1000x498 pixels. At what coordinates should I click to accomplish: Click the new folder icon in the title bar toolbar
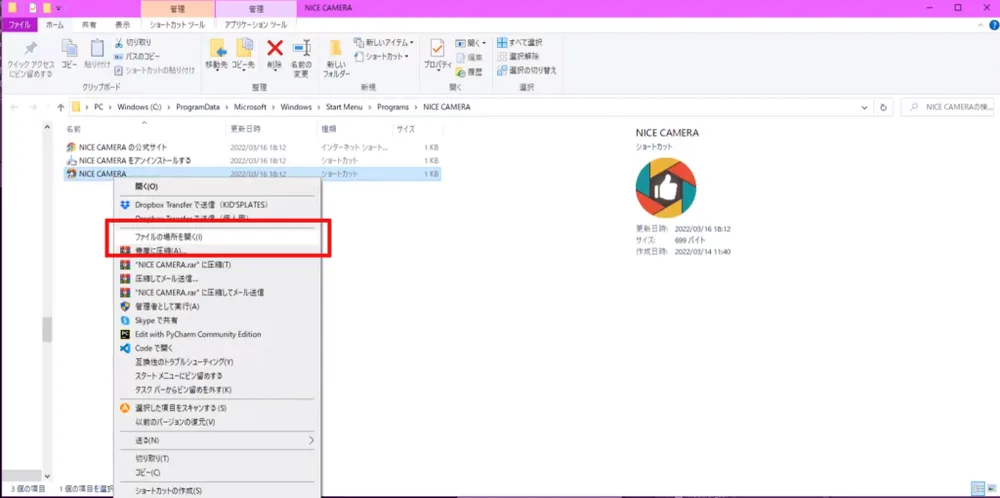47,8
